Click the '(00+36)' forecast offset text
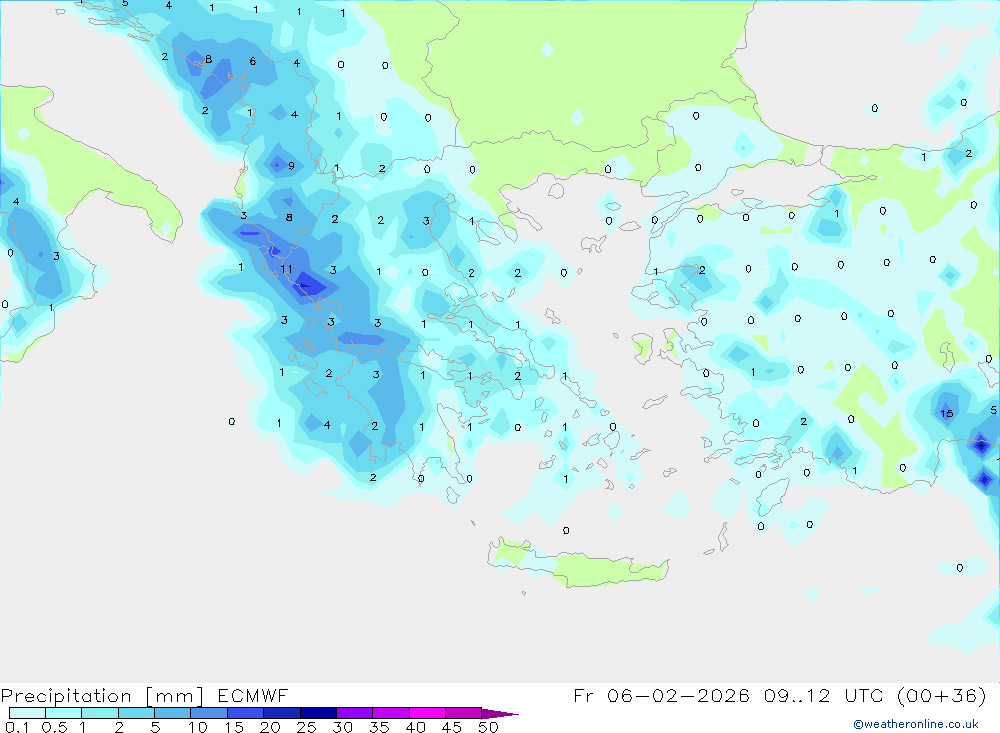This screenshot has width=1000, height=733. pyautogui.click(x=941, y=695)
